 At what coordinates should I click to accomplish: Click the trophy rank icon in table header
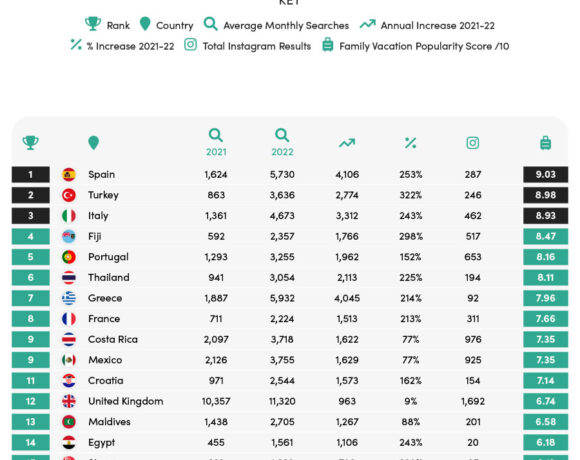coord(31,143)
